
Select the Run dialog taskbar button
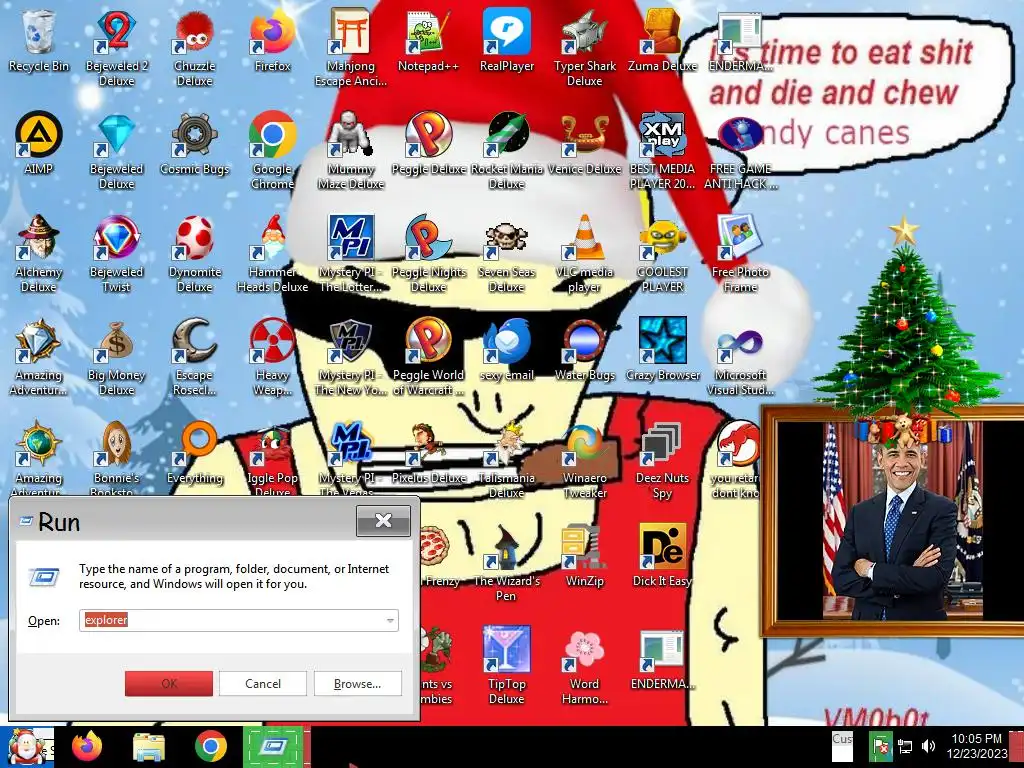[x=273, y=747]
